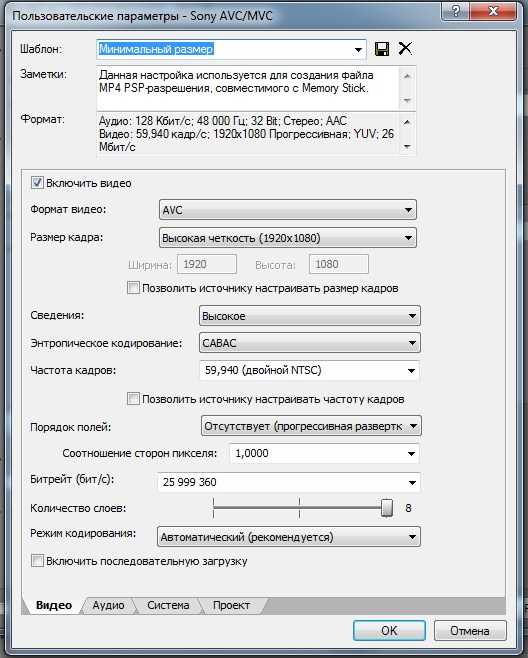
Task: Open the Частота кадров dropdown
Action: coord(309,371)
